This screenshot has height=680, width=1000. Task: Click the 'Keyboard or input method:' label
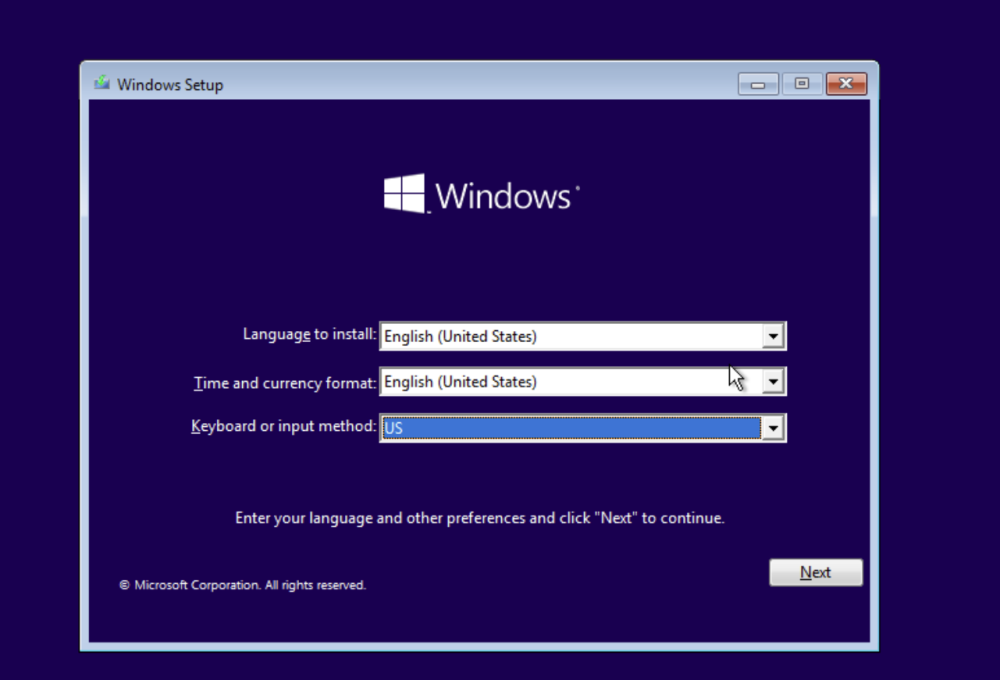[x=284, y=426]
